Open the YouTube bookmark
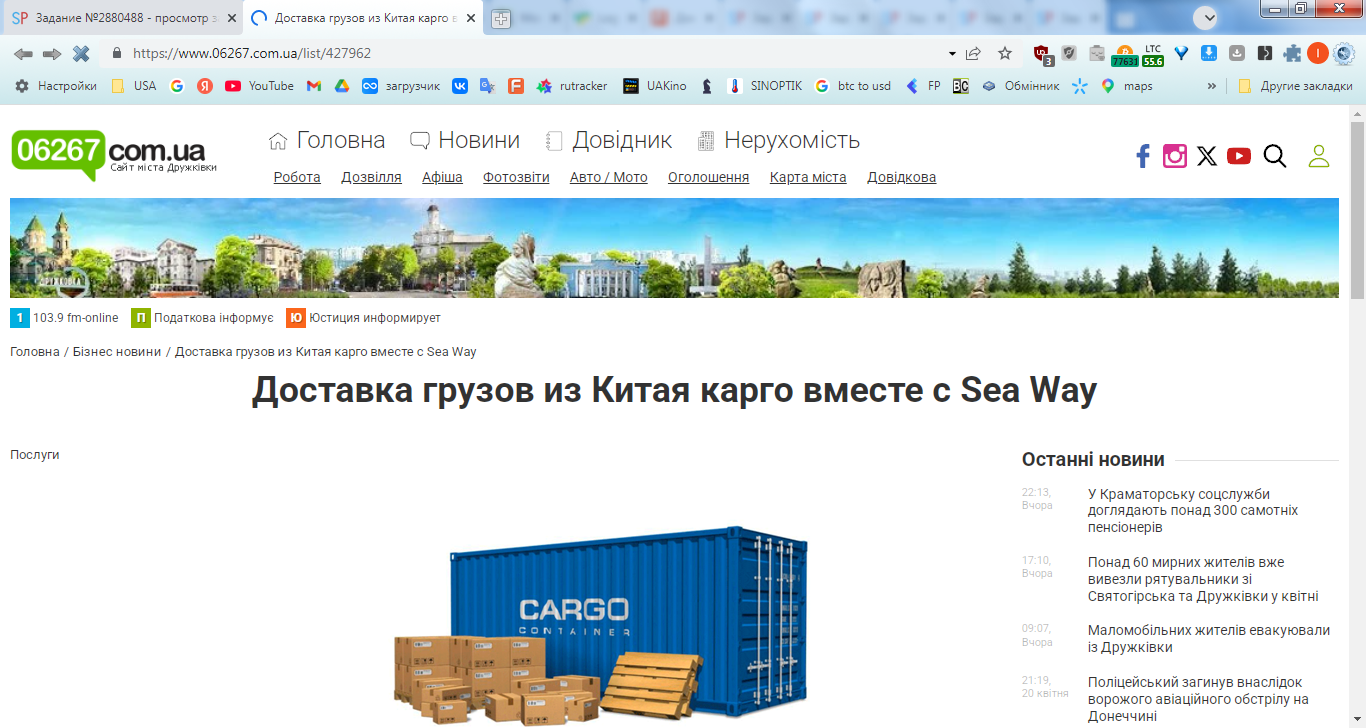Viewport: 1366px width, 728px height. 260,86
